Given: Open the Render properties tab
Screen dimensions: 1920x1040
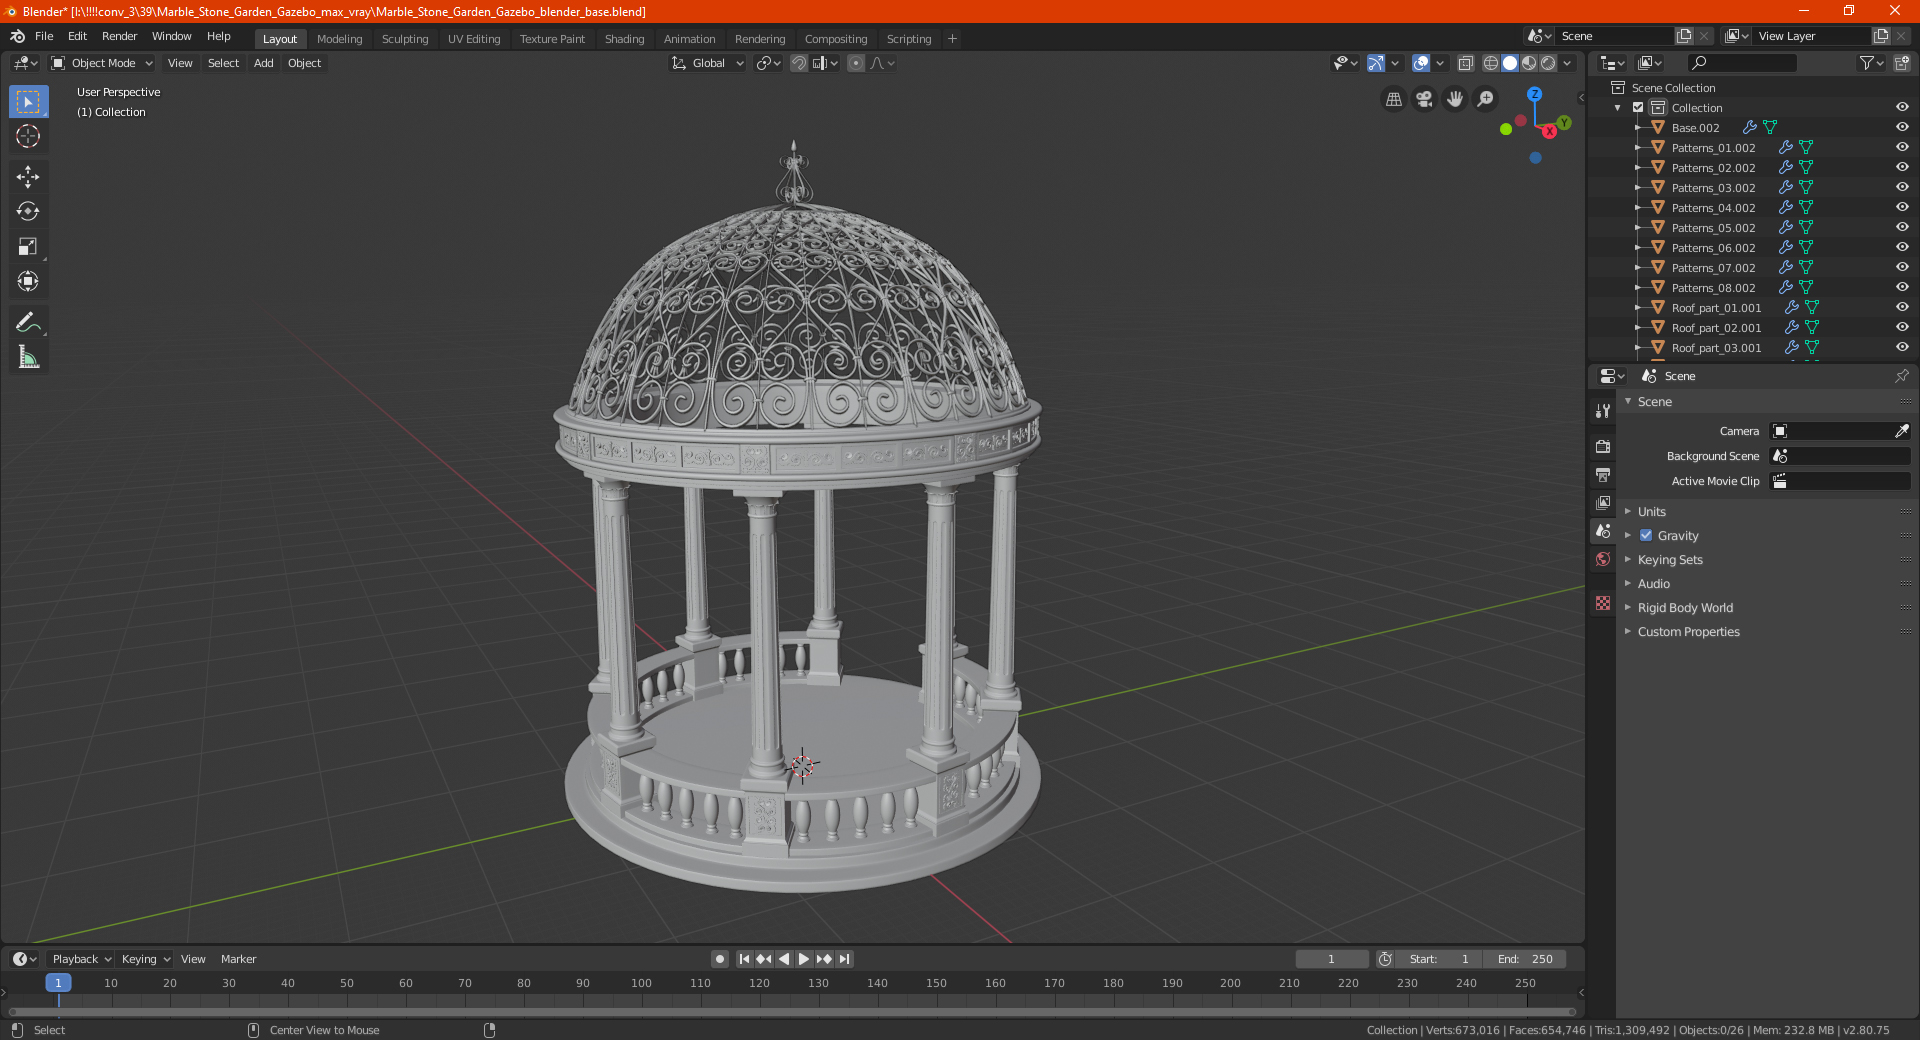Looking at the screenshot, I should click(1603, 446).
